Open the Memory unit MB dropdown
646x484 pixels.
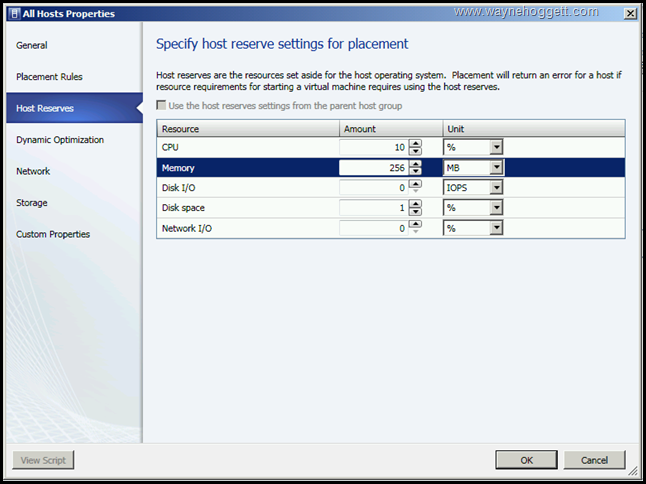pyautogui.click(x=496, y=168)
